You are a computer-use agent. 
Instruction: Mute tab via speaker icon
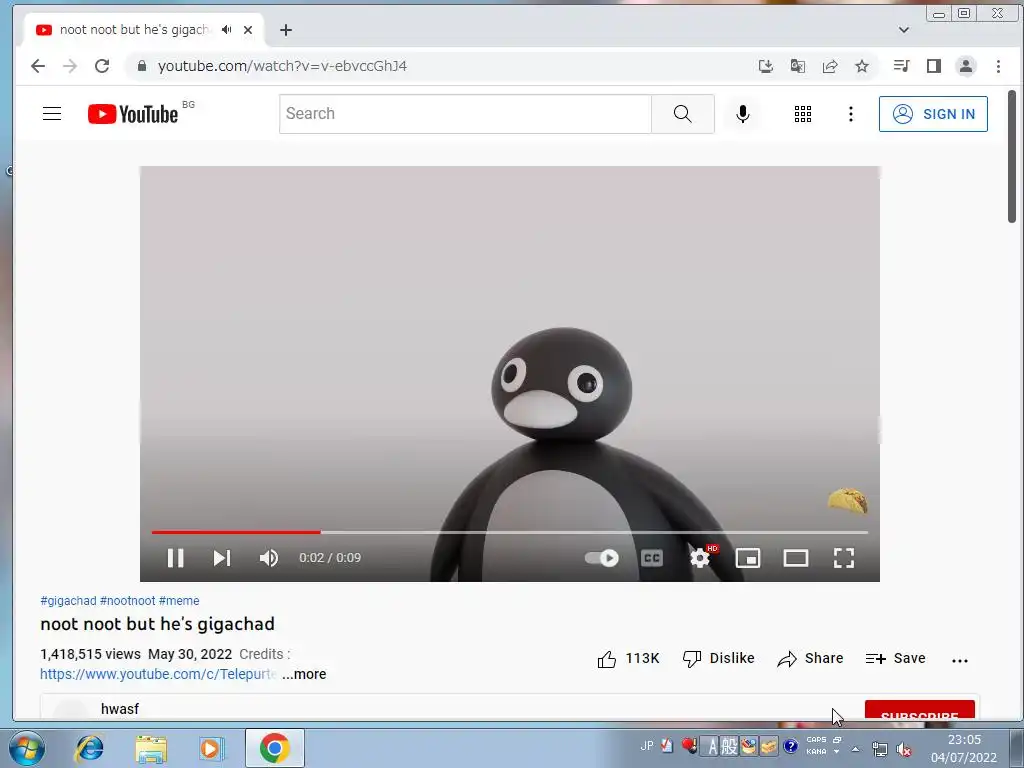tap(226, 29)
